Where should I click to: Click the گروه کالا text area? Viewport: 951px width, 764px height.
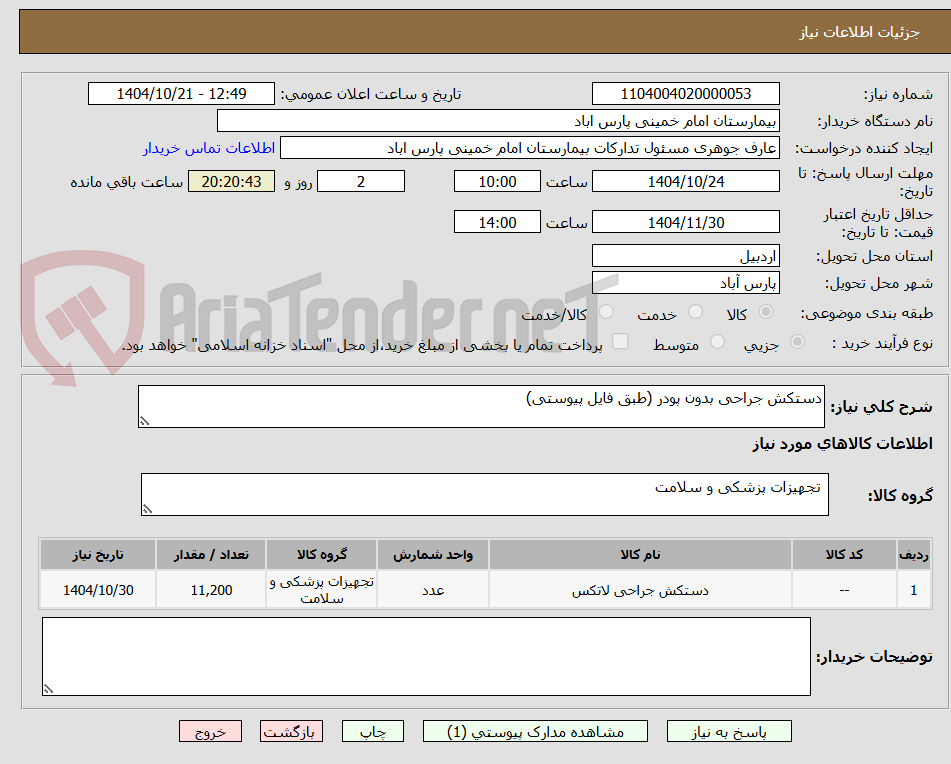coord(485,495)
